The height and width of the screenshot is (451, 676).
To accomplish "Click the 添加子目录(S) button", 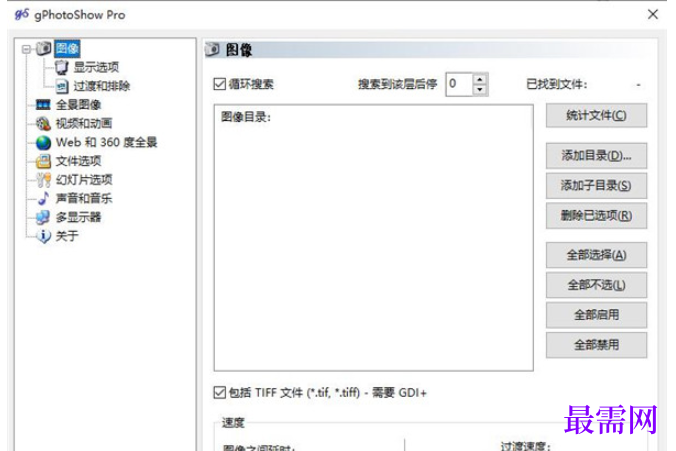I will (596, 186).
